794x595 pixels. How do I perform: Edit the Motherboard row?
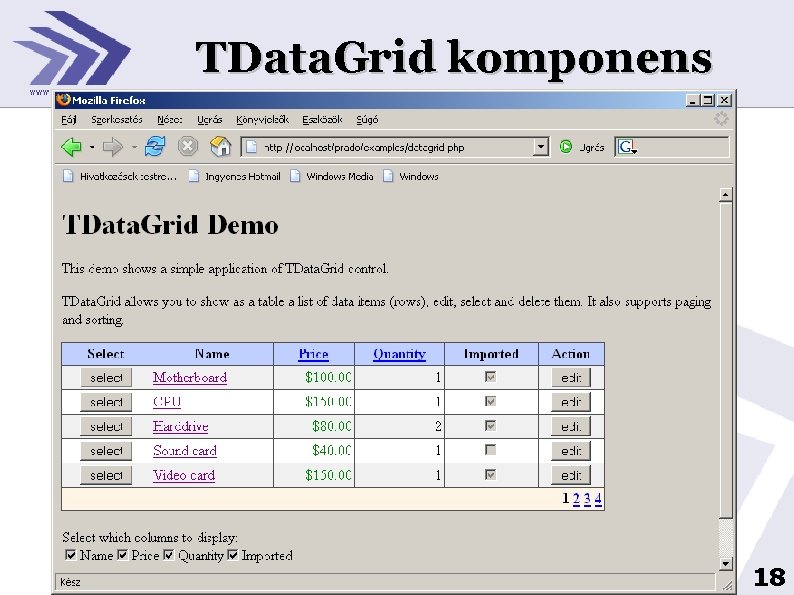[x=571, y=378]
